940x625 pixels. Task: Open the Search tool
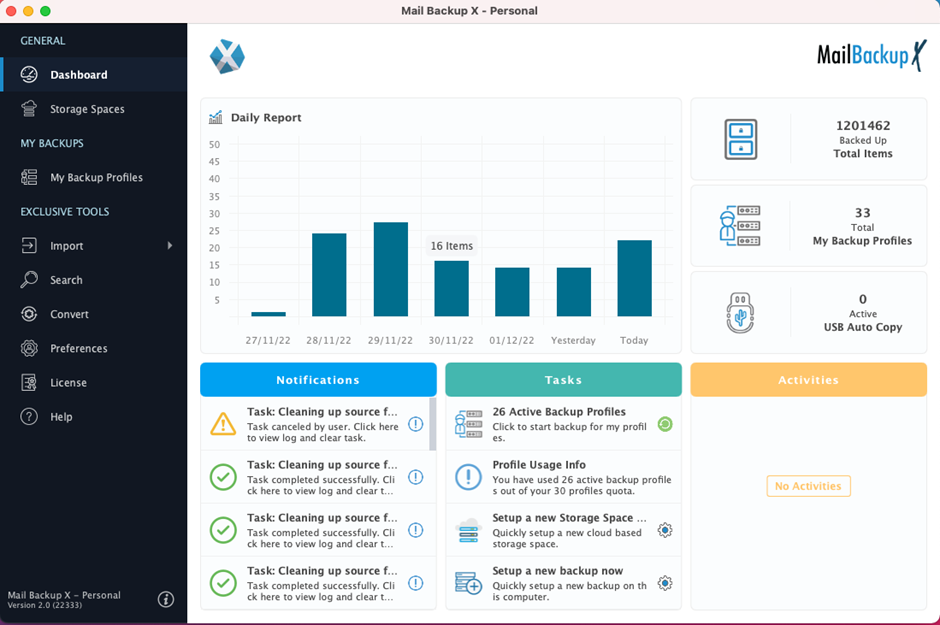[94, 279]
